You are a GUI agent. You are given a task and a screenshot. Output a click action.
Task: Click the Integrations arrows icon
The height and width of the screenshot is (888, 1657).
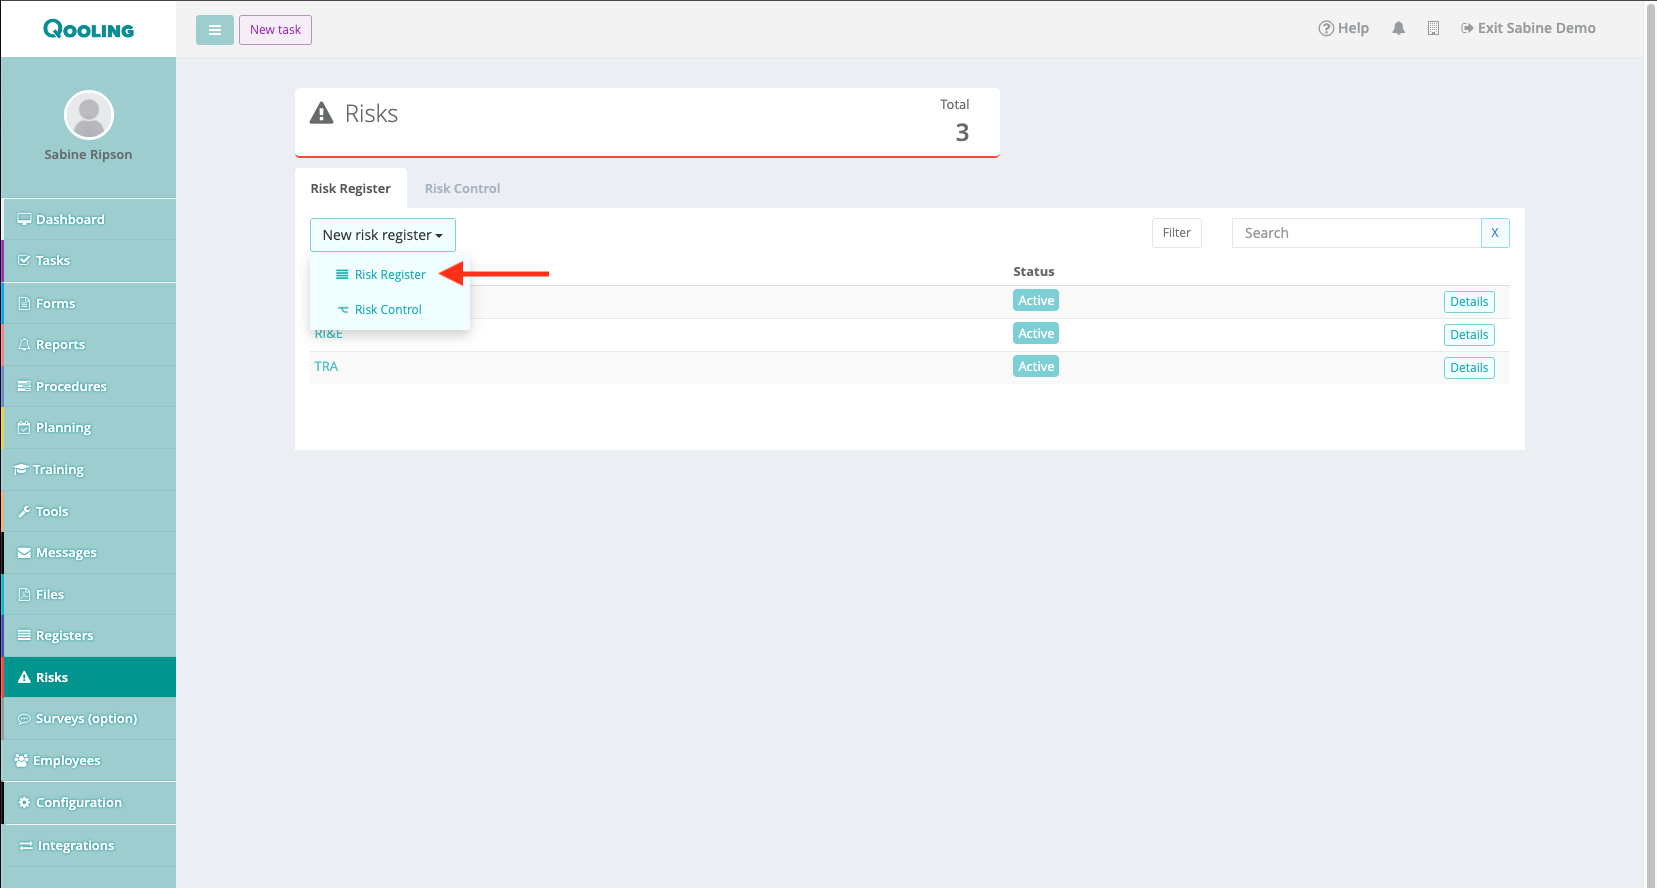point(26,845)
